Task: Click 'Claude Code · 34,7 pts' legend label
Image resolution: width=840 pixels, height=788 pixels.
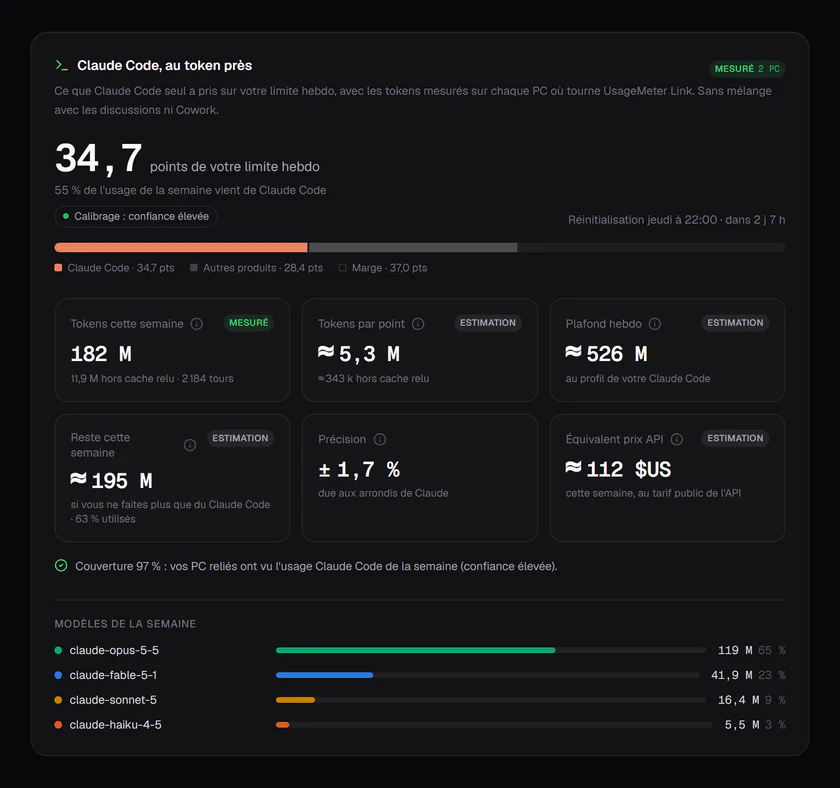Action: [x=121, y=268]
